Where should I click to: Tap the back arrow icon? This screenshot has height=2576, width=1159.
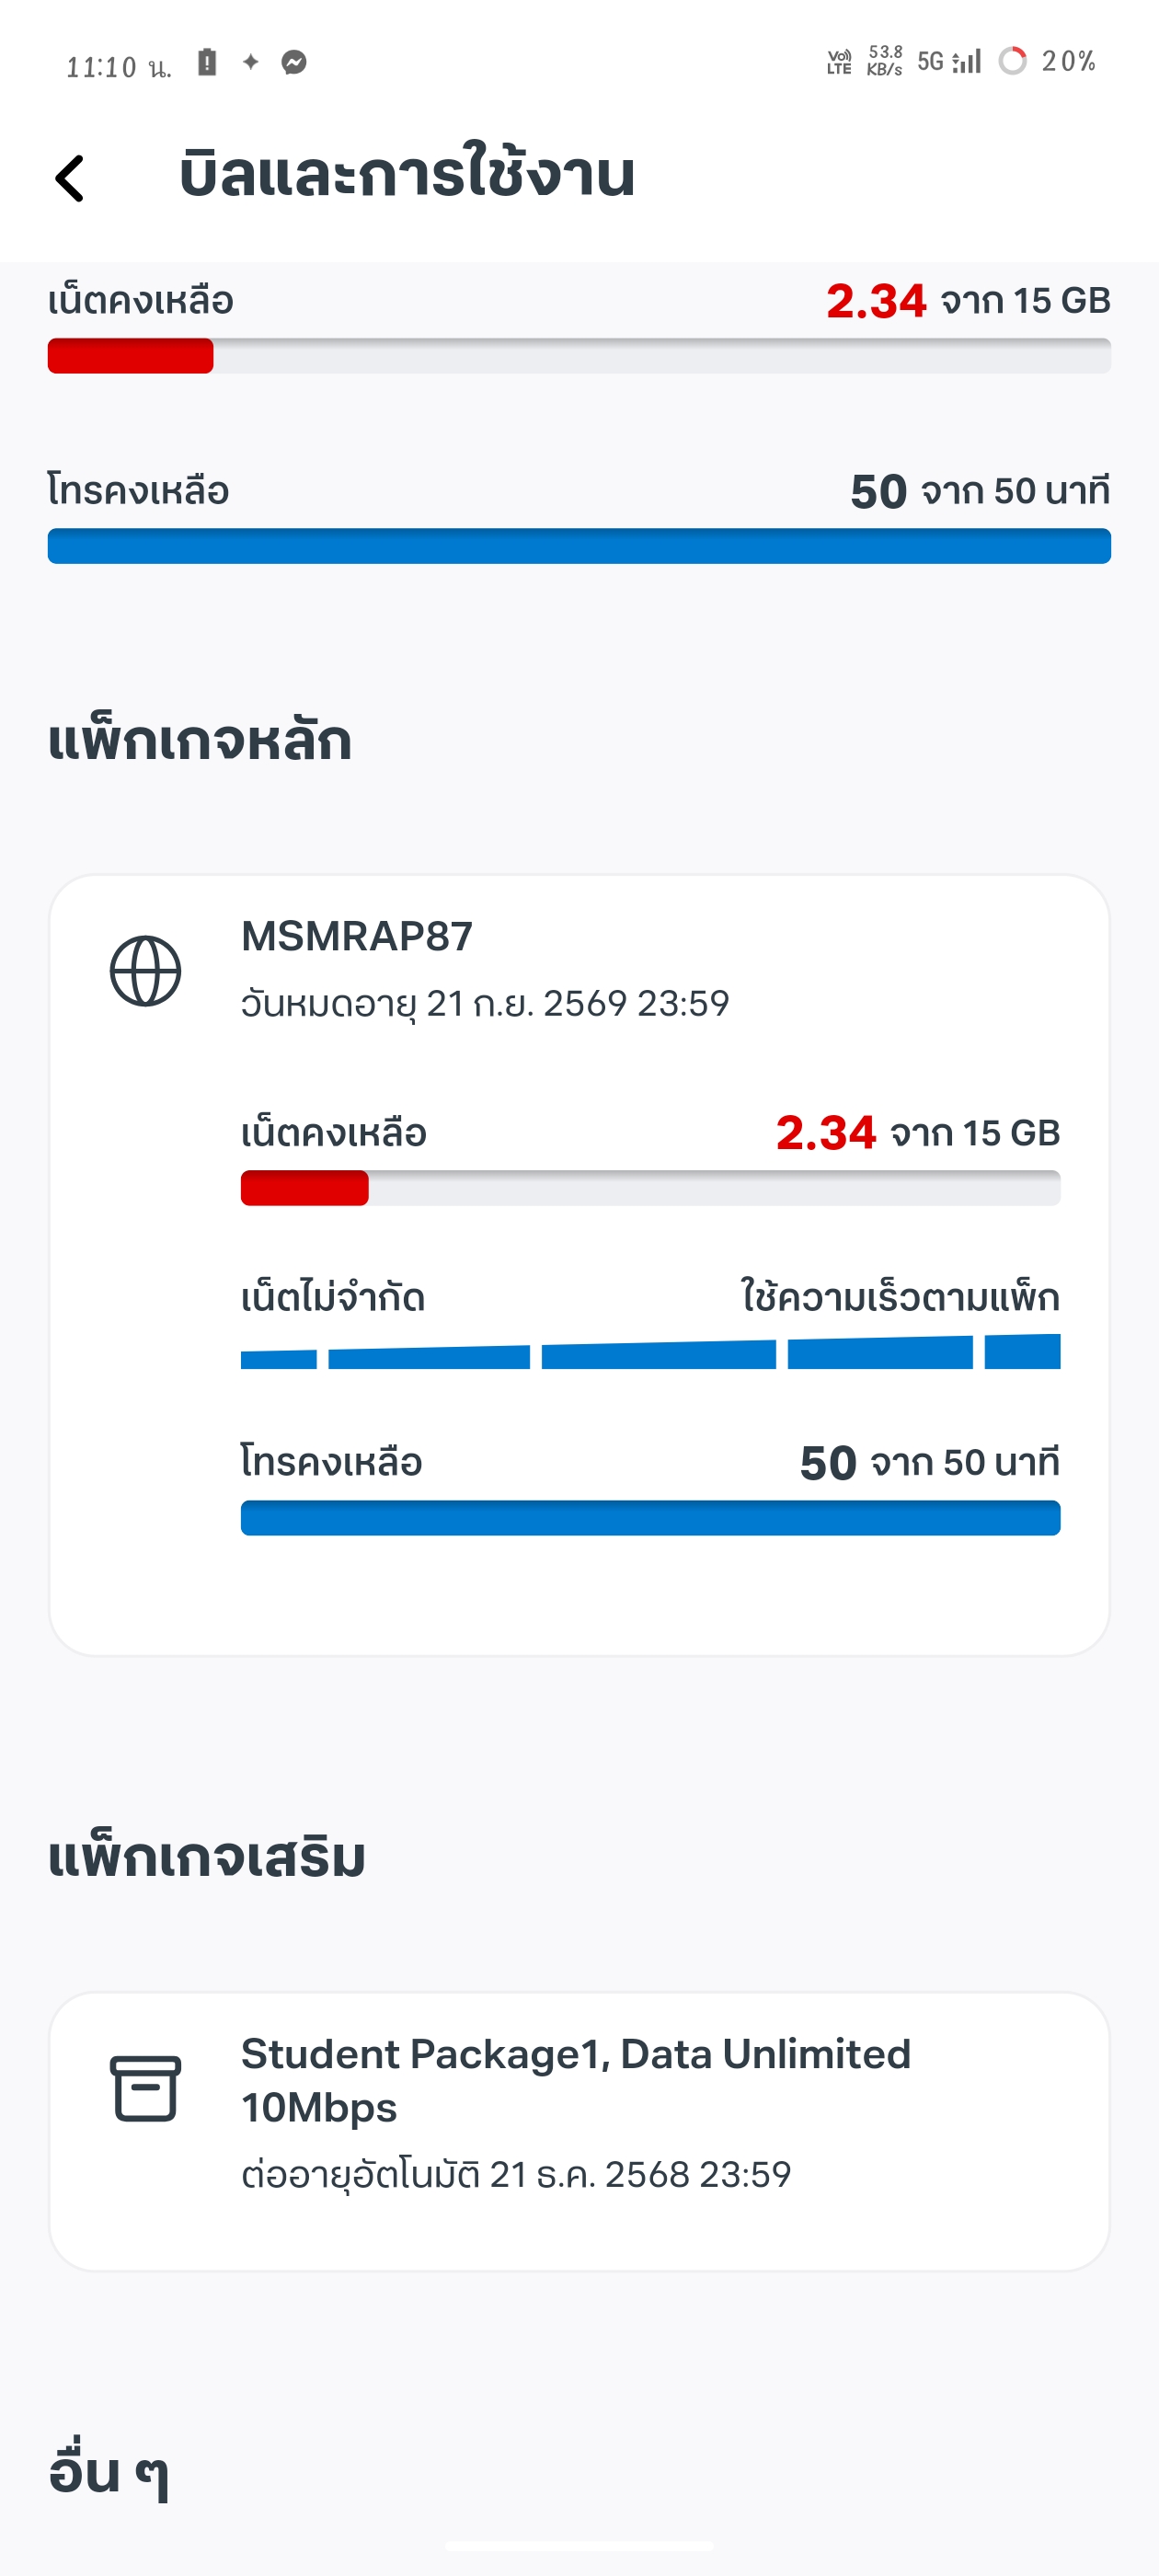pyautogui.click(x=70, y=179)
